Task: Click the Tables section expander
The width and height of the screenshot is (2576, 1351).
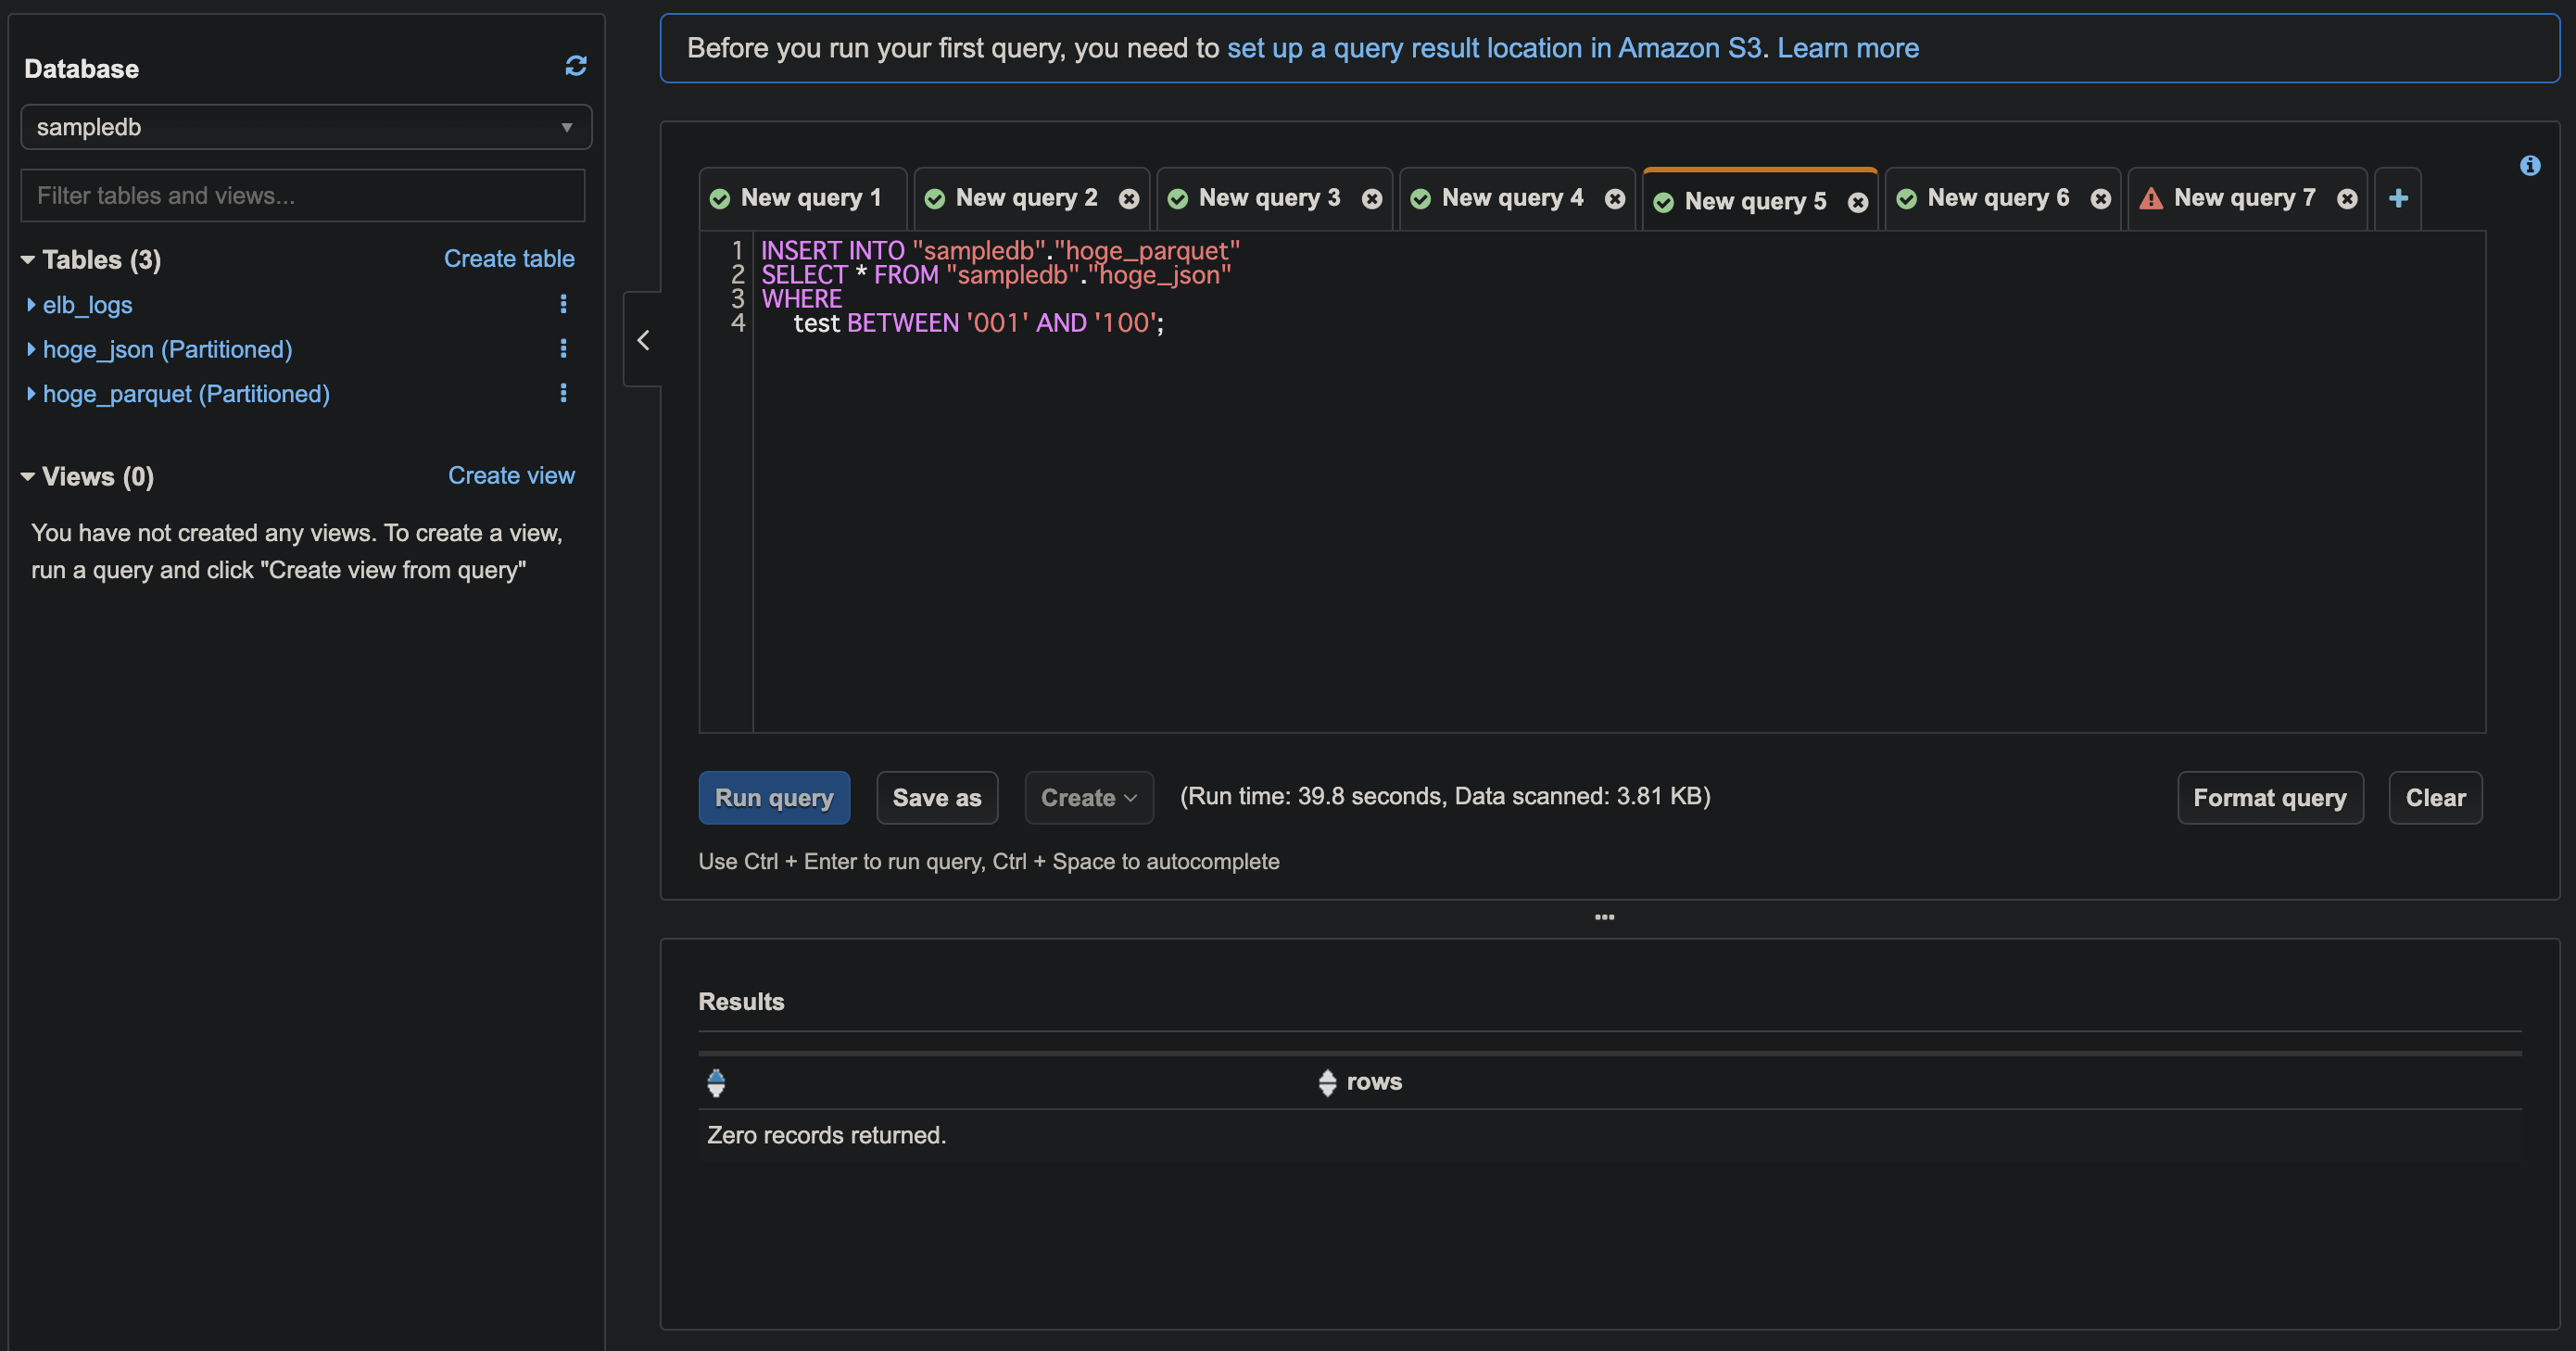Action: (x=26, y=259)
